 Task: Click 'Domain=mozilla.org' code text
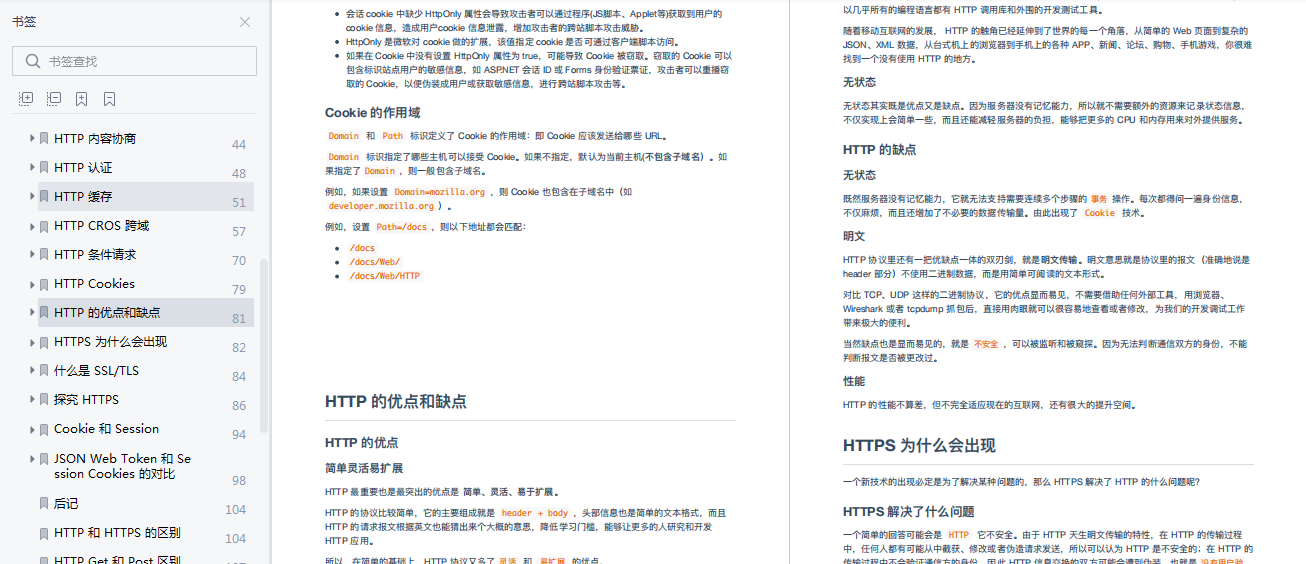click(440, 192)
